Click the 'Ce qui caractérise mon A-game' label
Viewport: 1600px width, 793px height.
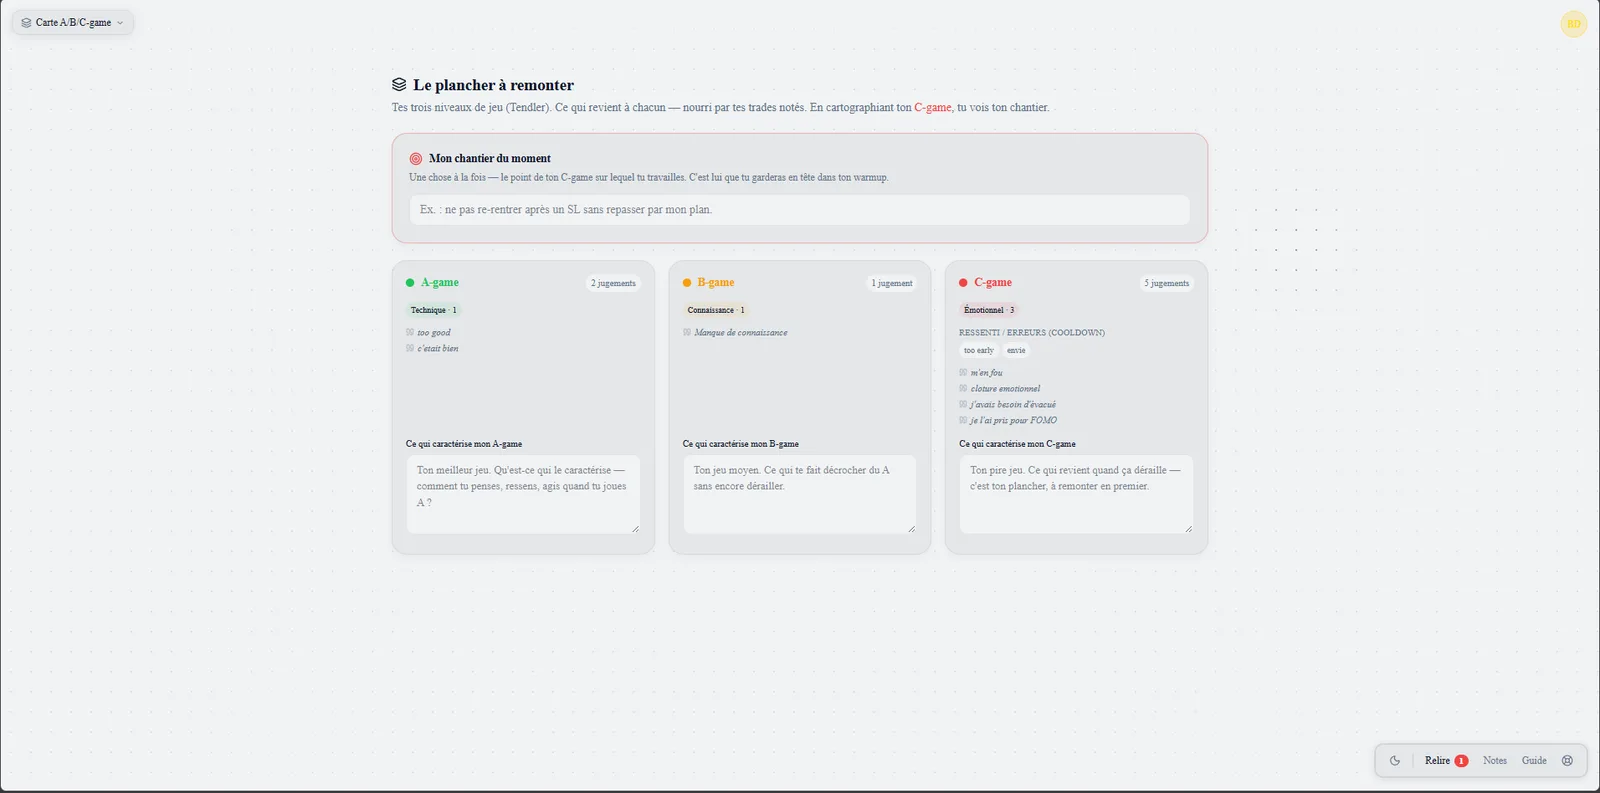[464, 444]
